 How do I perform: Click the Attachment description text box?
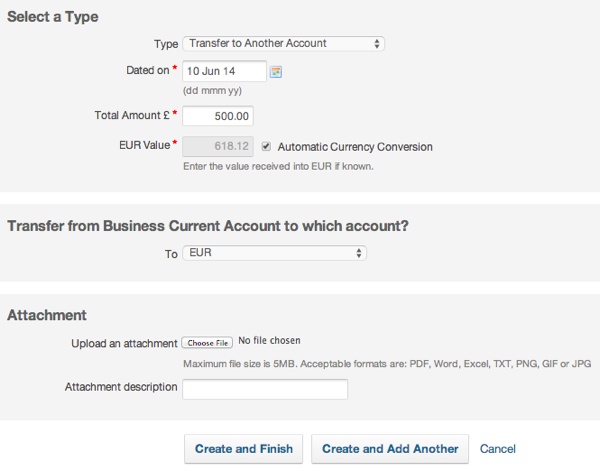pos(265,388)
